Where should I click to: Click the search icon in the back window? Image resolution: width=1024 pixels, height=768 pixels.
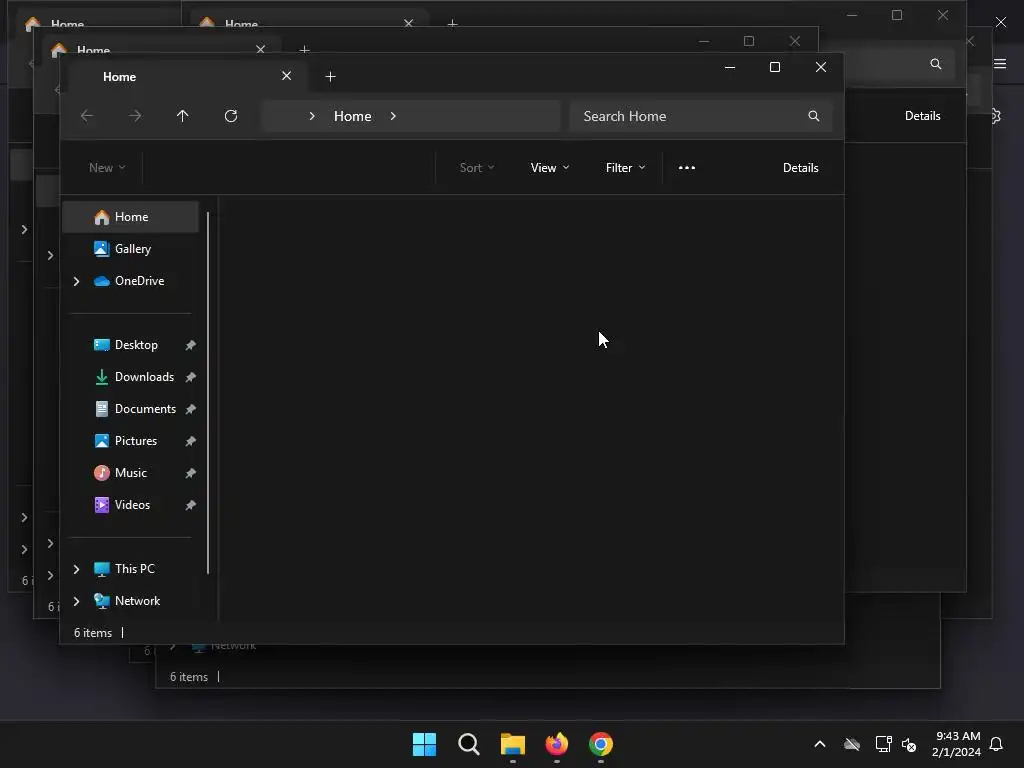click(935, 64)
